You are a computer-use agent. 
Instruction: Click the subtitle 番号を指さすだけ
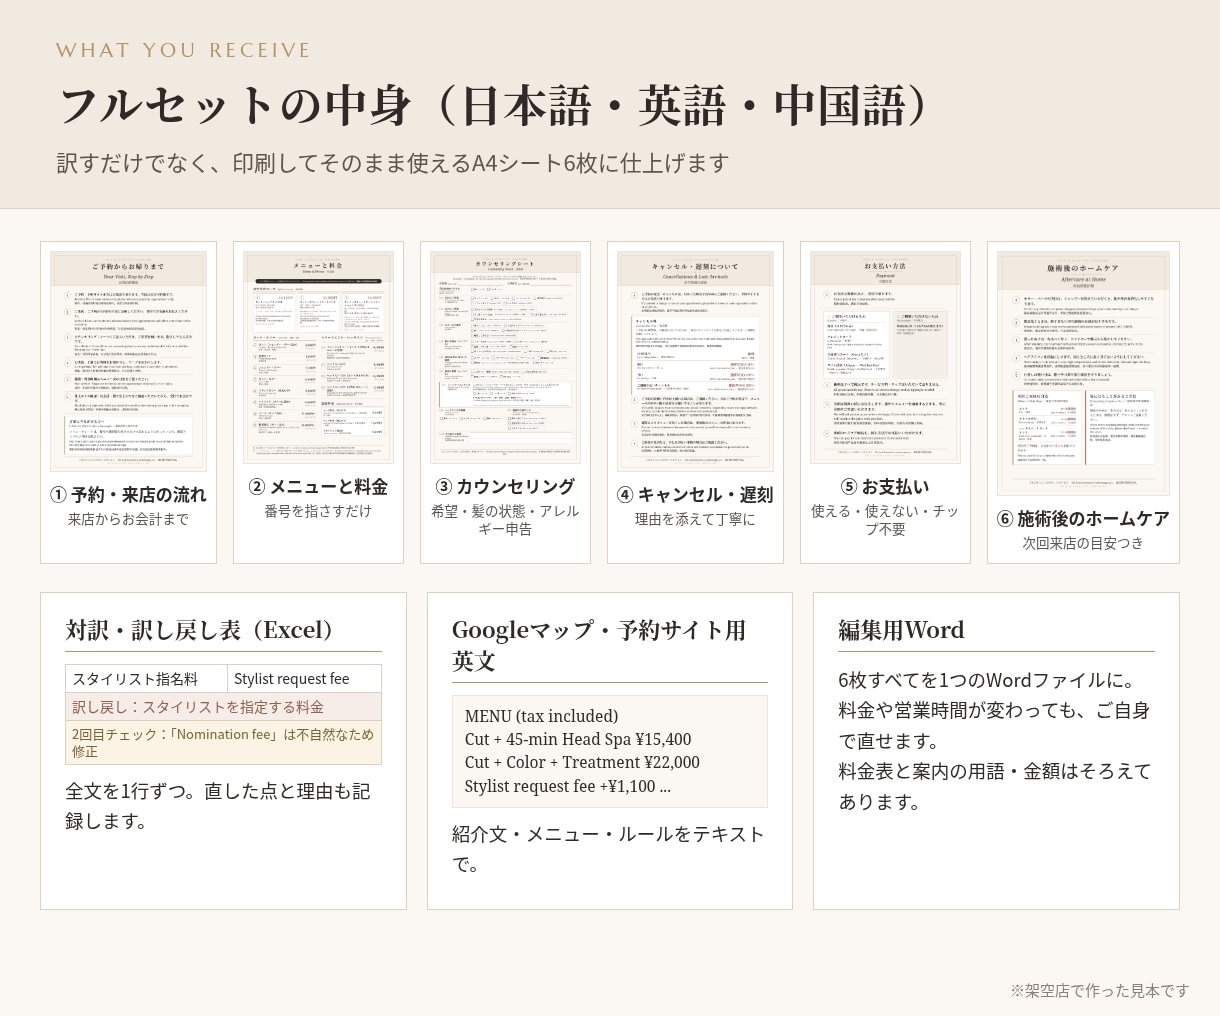(x=318, y=511)
